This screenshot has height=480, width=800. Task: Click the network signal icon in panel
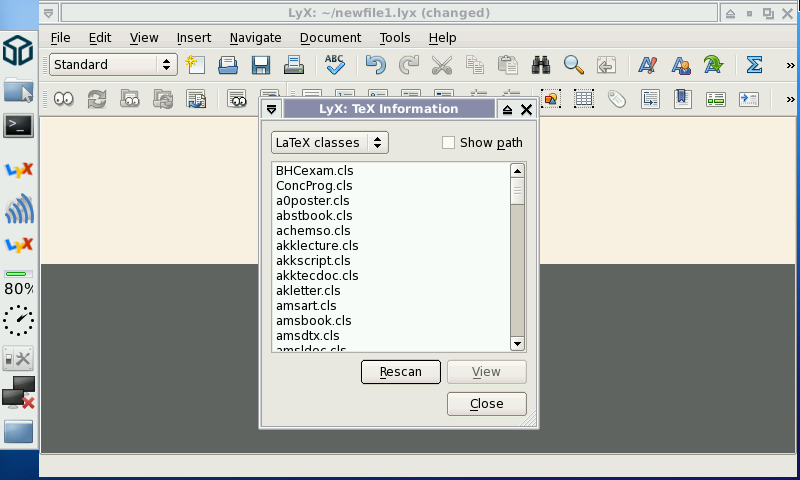[19, 209]
